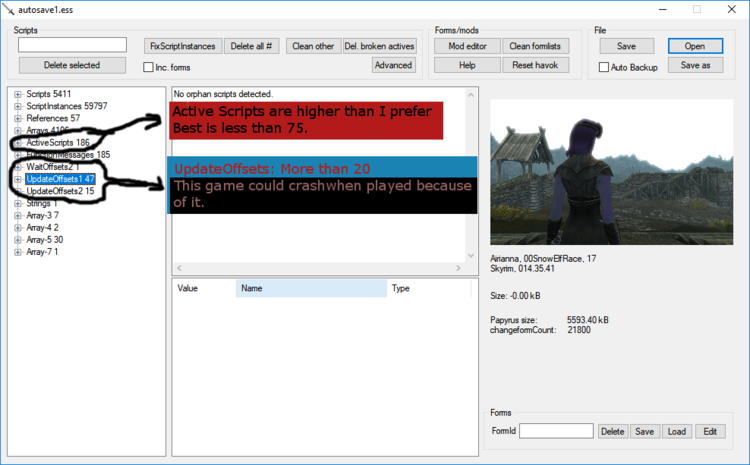750x465 pixels.
Task: Click the Forms Edit button
Action: [710, 432]
